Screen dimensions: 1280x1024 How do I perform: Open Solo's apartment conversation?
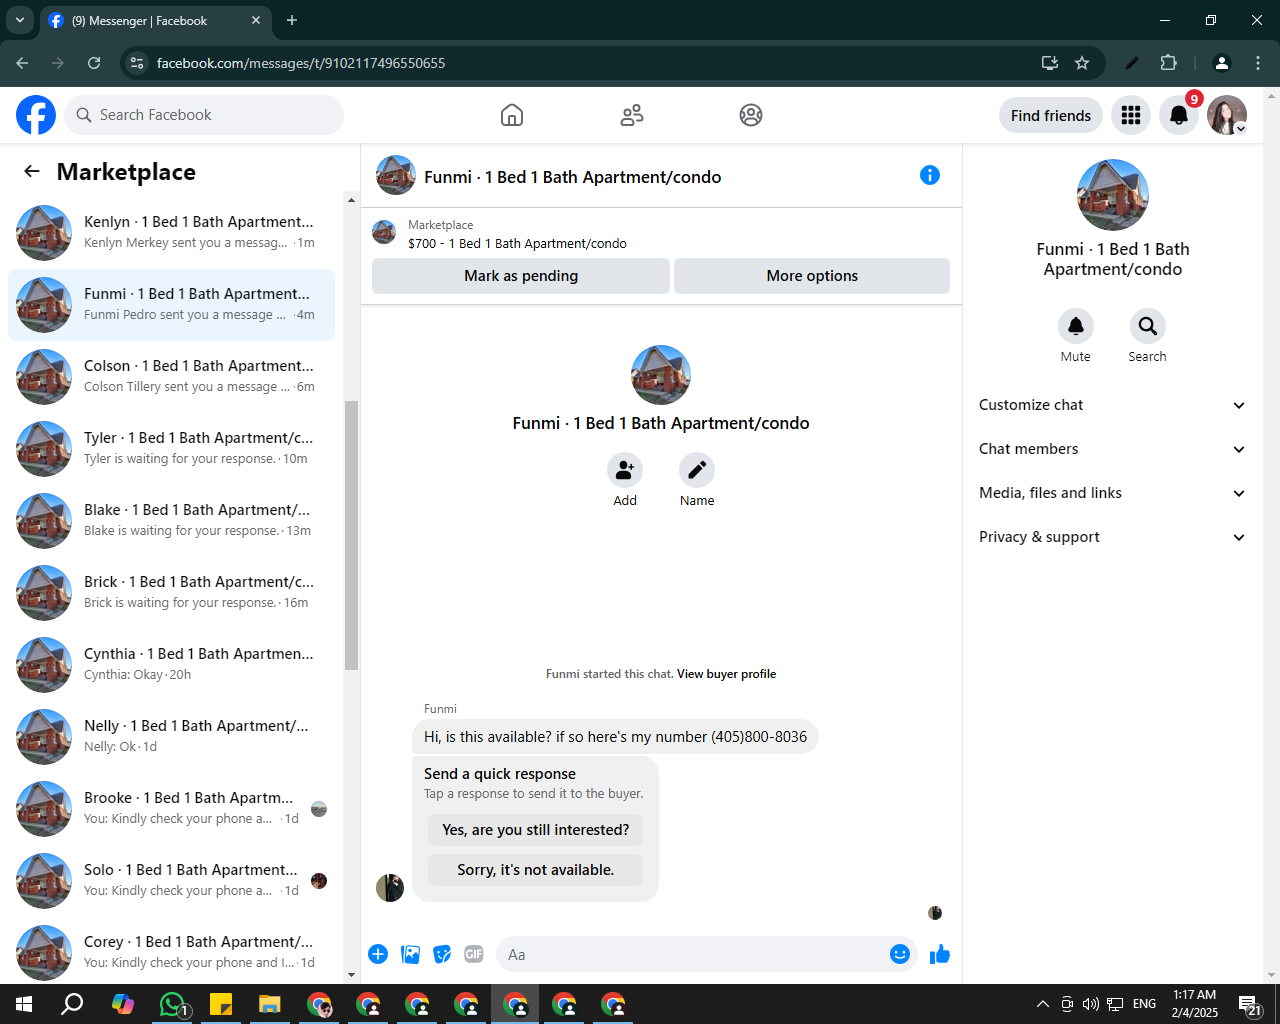tap(171, 880)
